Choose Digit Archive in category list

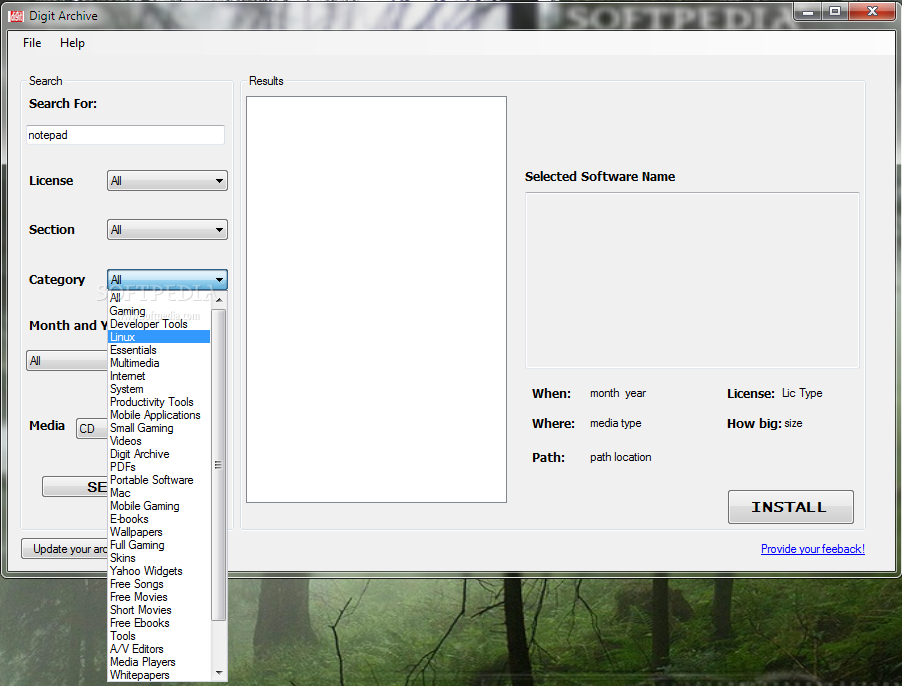point(159,454)
